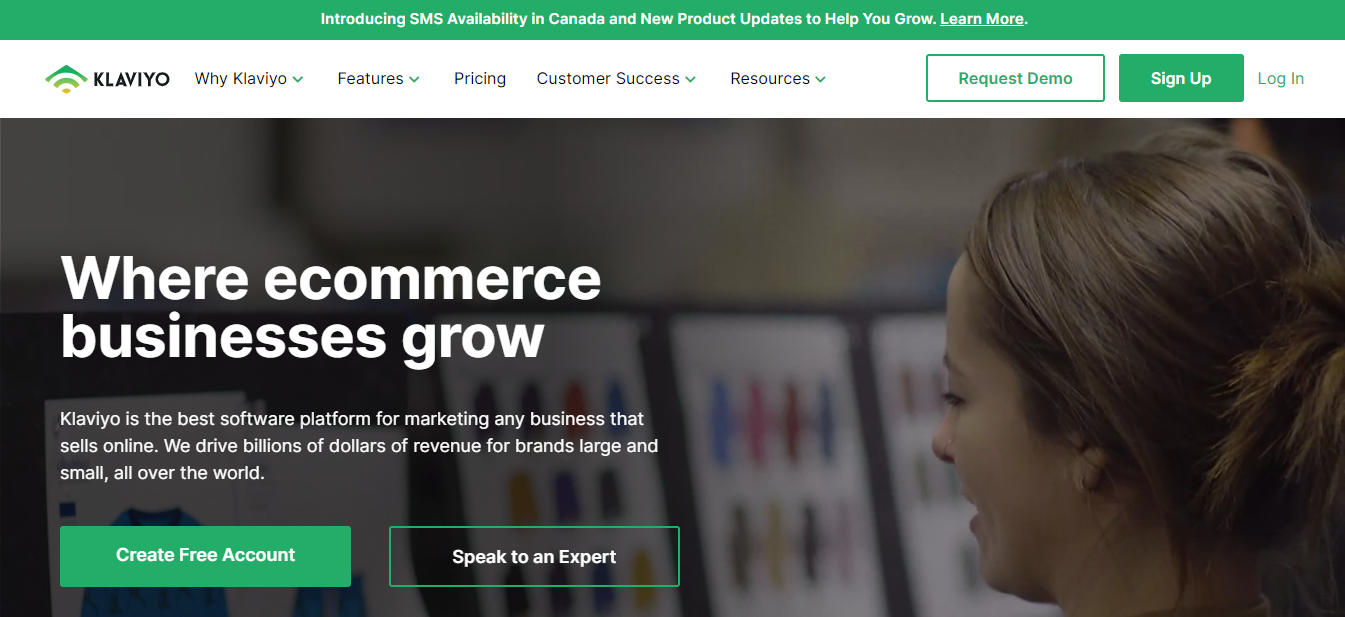Click Create Free Account button
The image size is (1345, 617).
[x=205, y=556]
